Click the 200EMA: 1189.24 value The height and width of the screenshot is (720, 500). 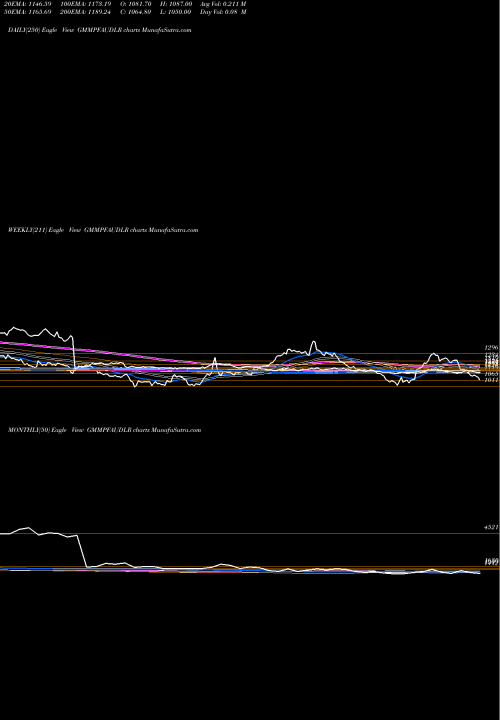tap(85, 12)
